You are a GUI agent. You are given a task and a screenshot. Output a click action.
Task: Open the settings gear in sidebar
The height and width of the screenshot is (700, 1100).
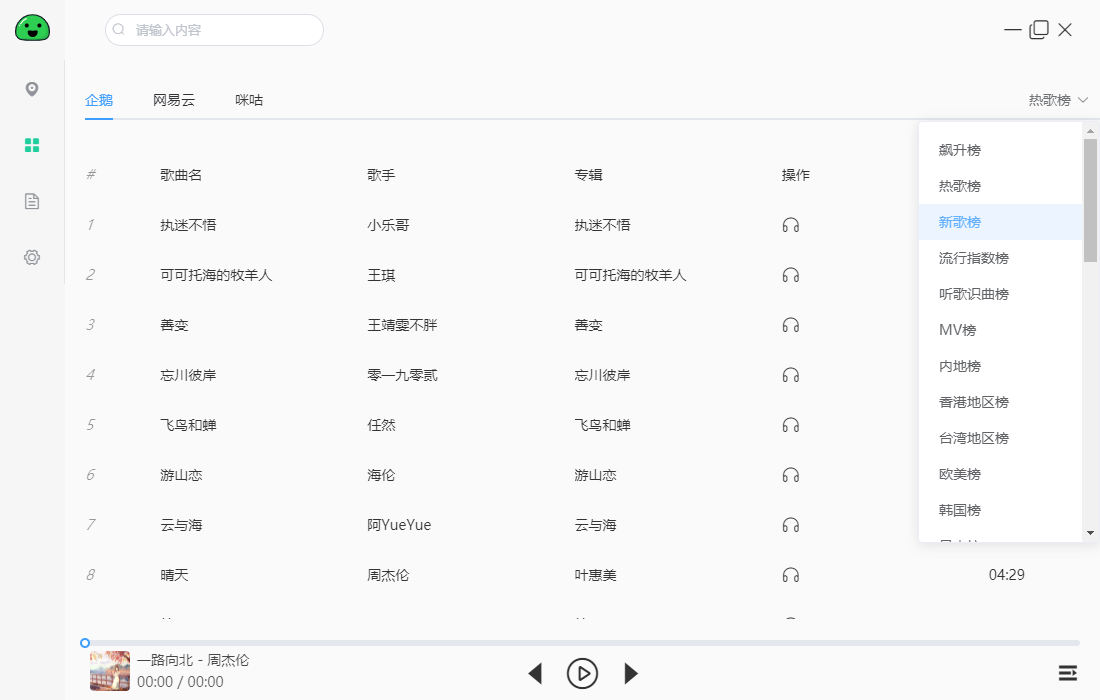click(32, 257)
